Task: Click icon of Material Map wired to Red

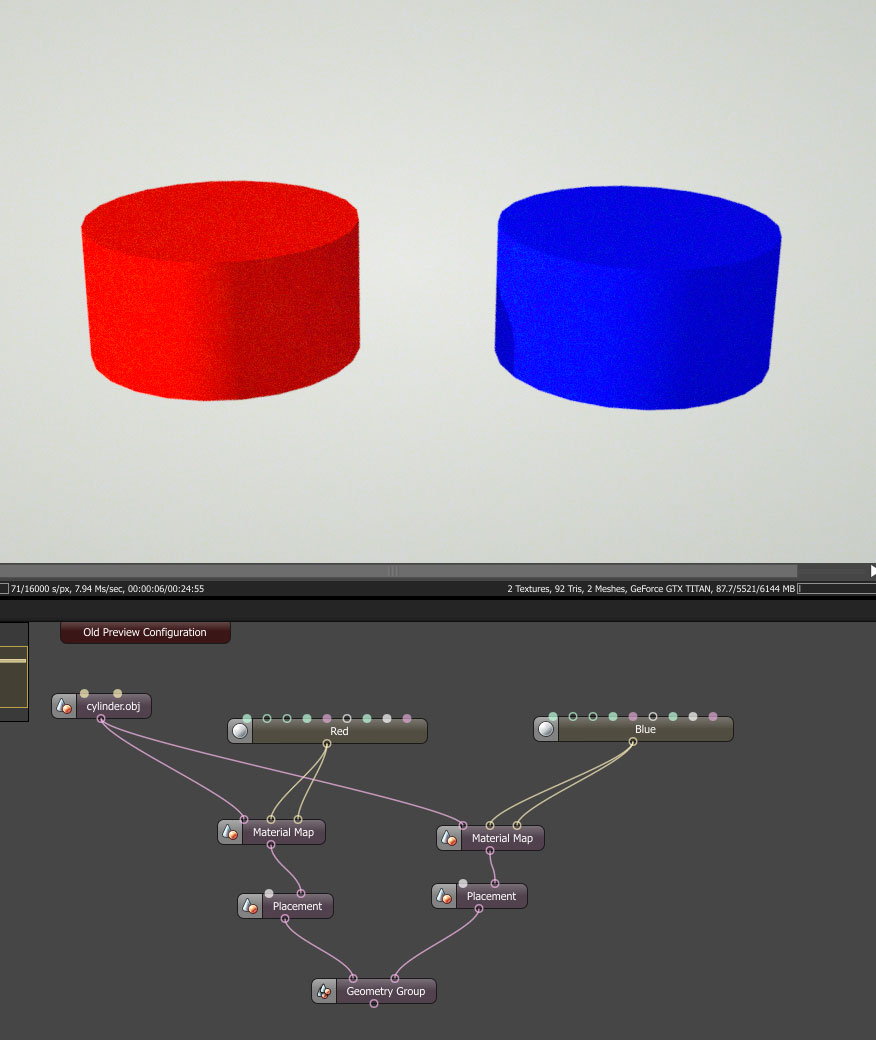Action: coord(230,832)
